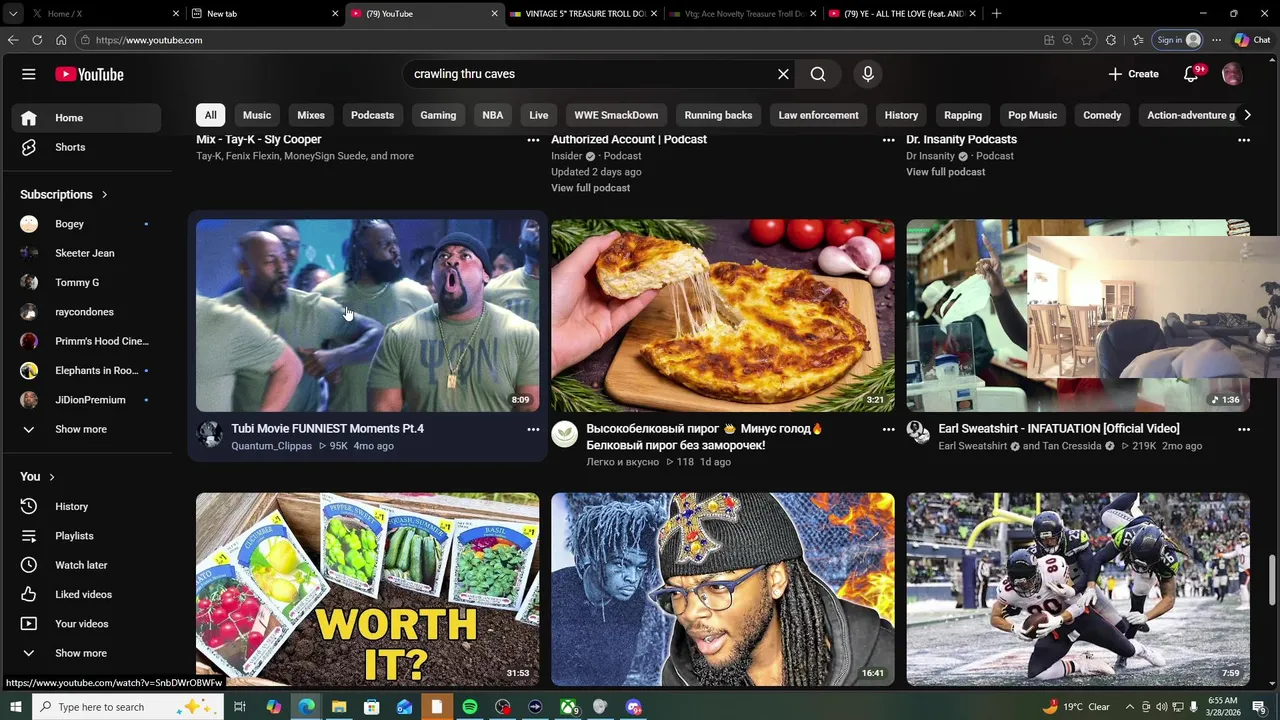This screenshot has width=1280, height=720.
Task: Go back with the browser back arrow
Action: pyautogui.click(x=13, y=40)
